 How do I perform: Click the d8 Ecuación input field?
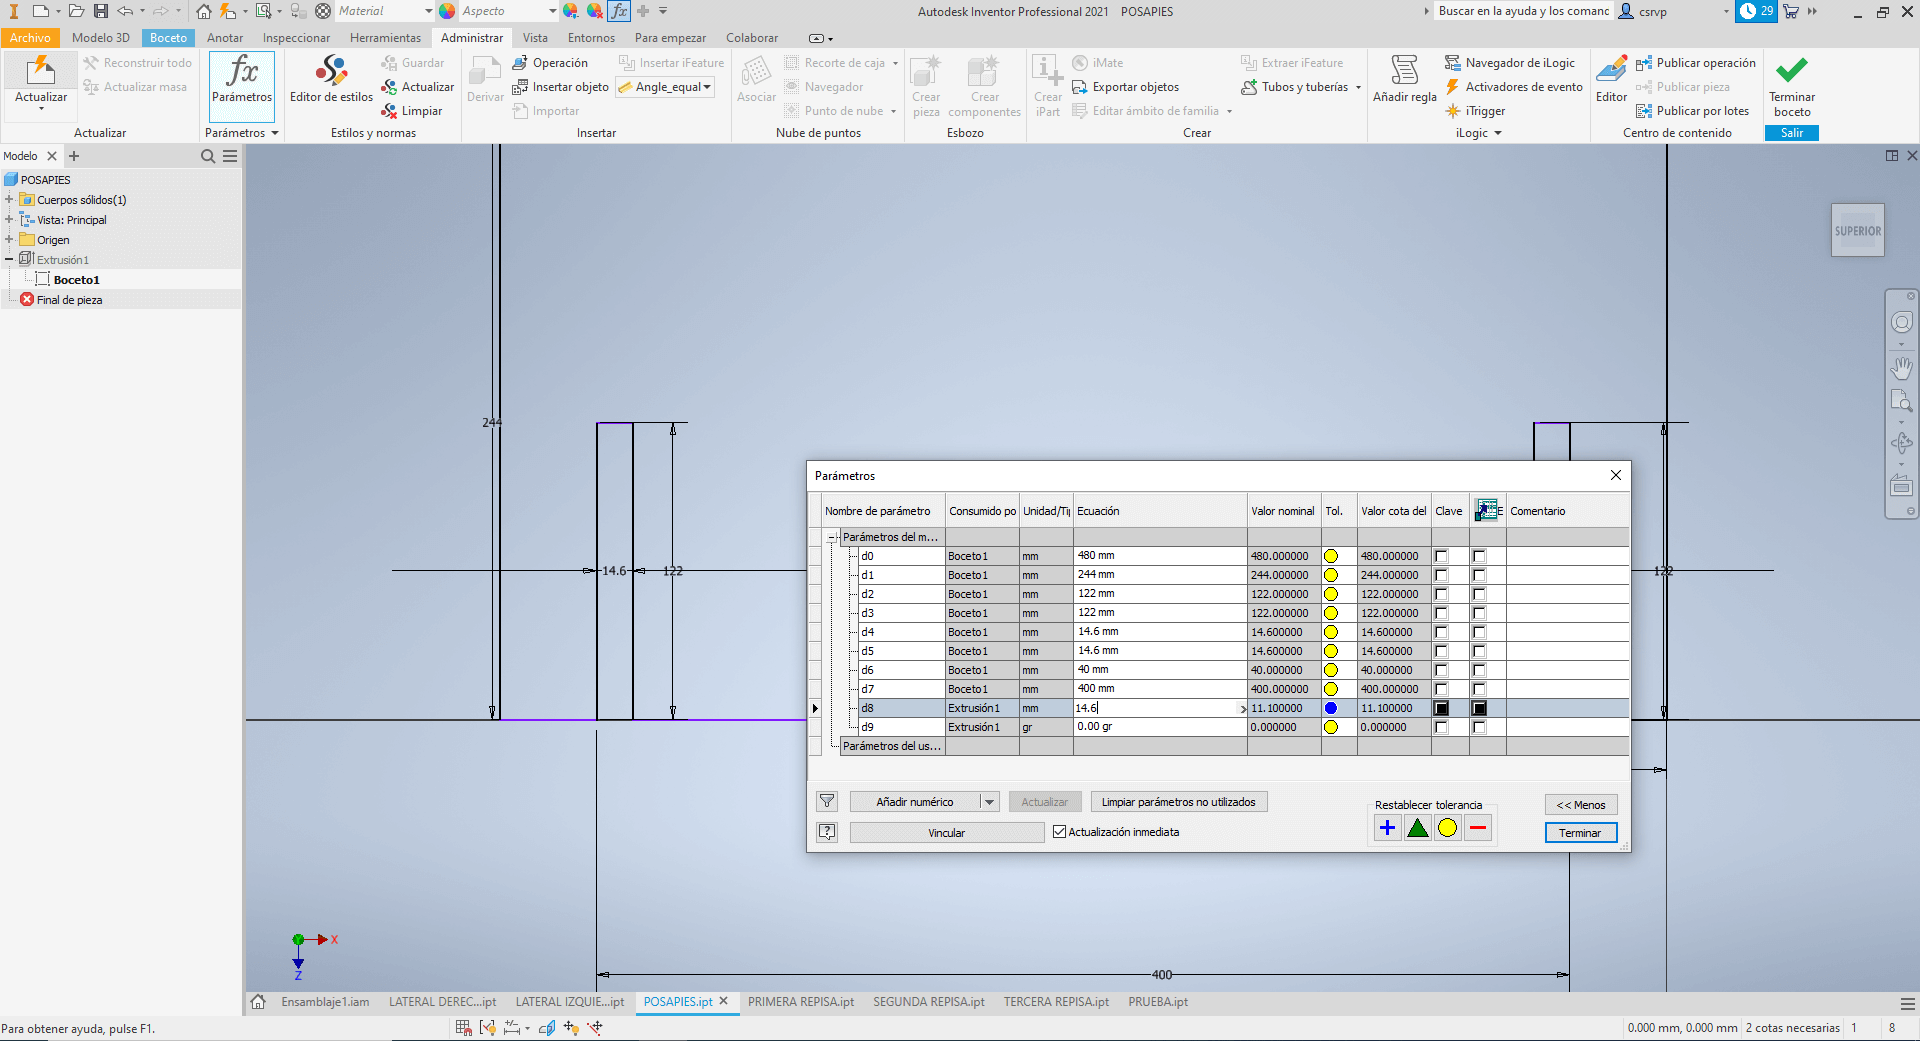click(1159, 708)
